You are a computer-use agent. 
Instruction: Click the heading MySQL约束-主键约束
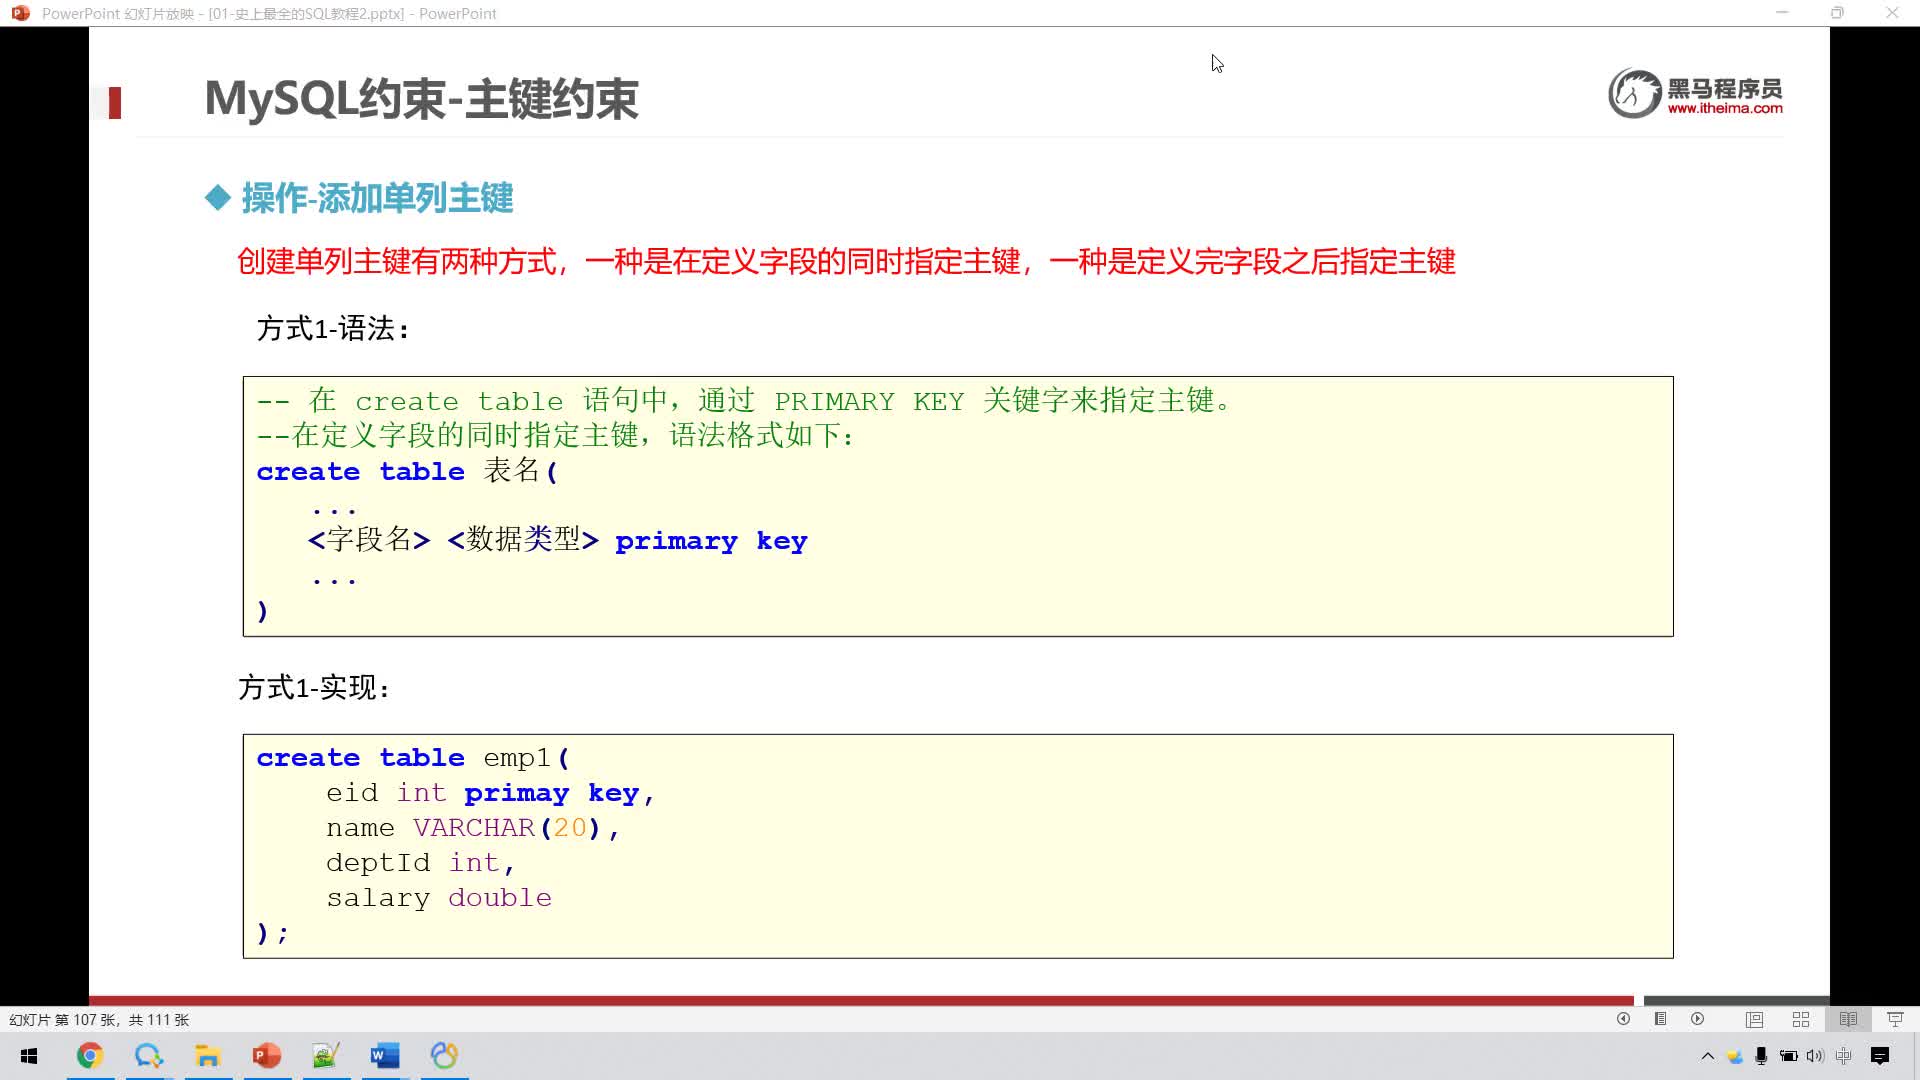421,99
